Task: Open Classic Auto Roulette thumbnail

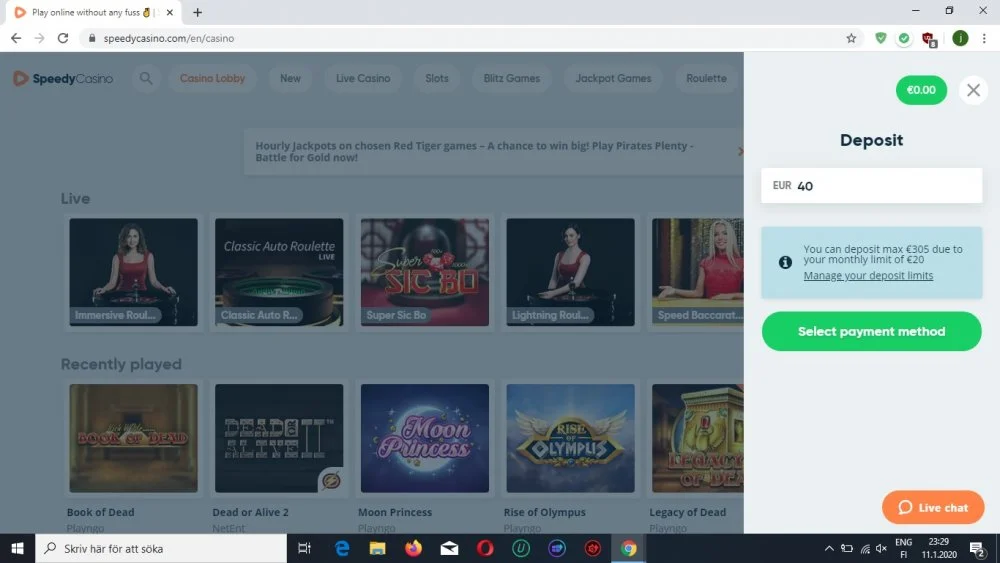Action: pyautogui.click(x=279, y=272)
